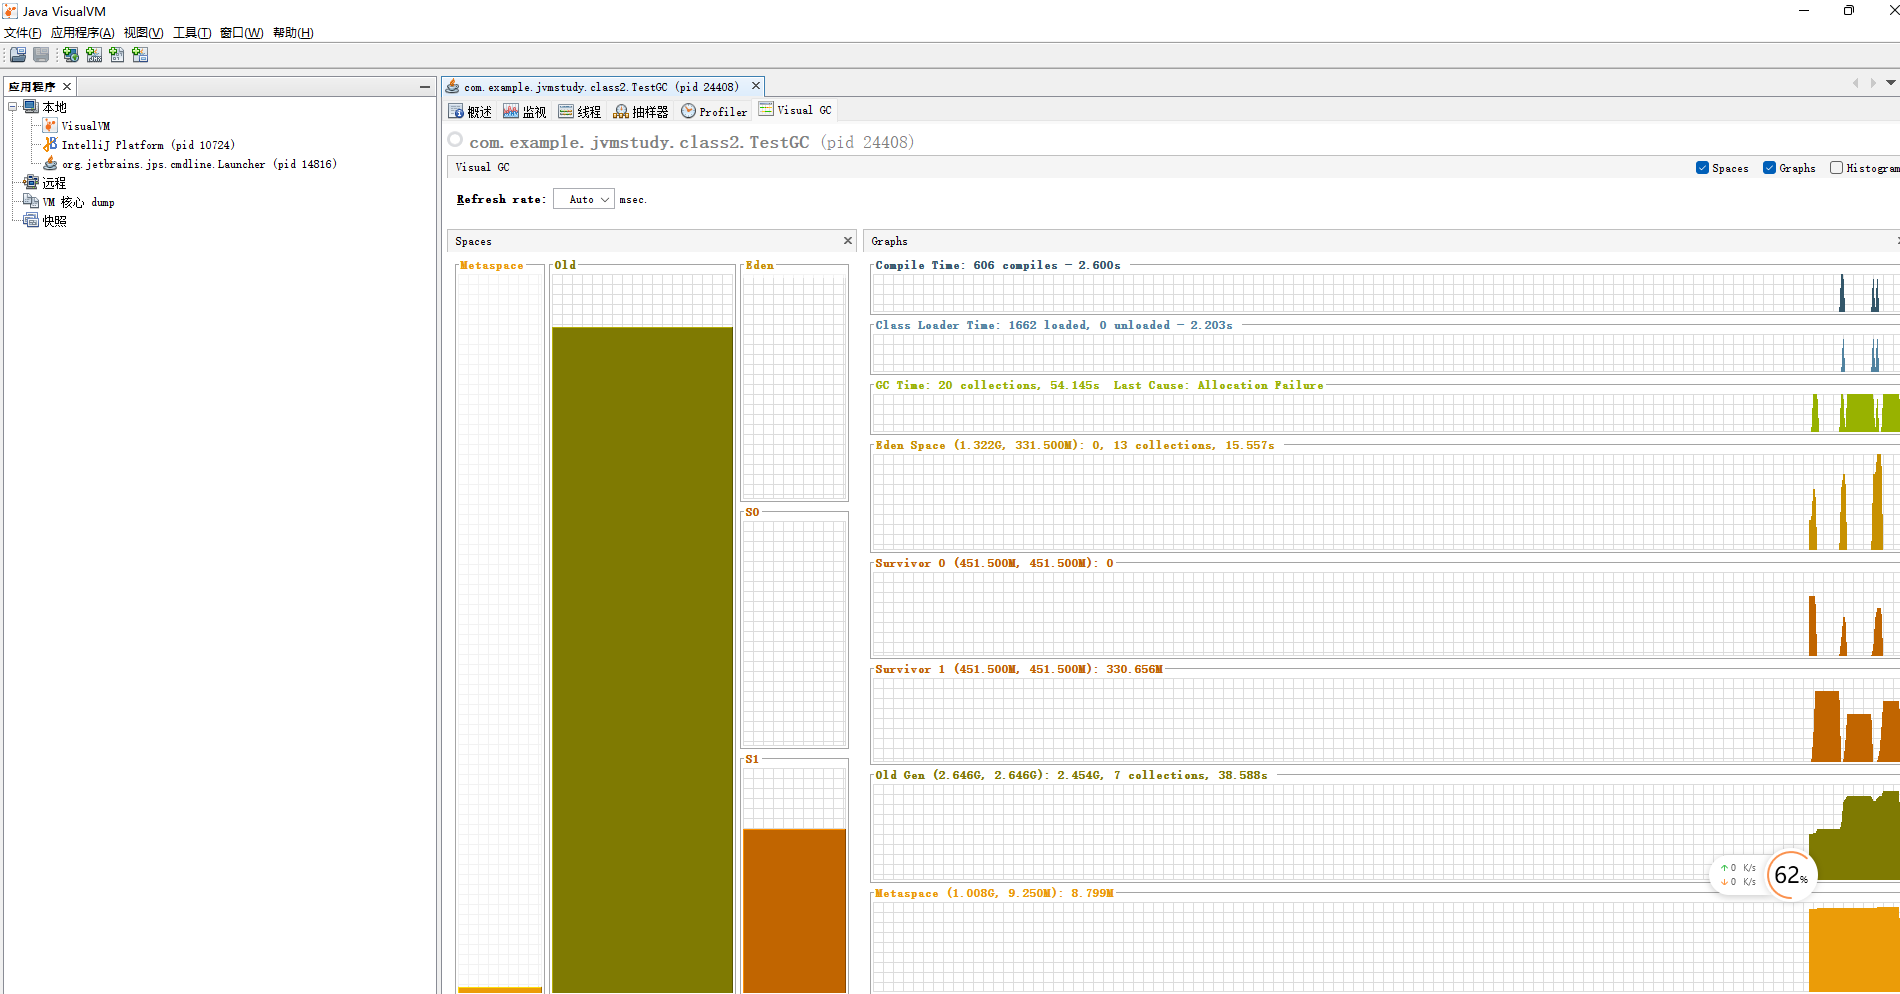Click the 抽样器 tab's sampler icon
This screenshot has height=994, width=1900.
621,111
